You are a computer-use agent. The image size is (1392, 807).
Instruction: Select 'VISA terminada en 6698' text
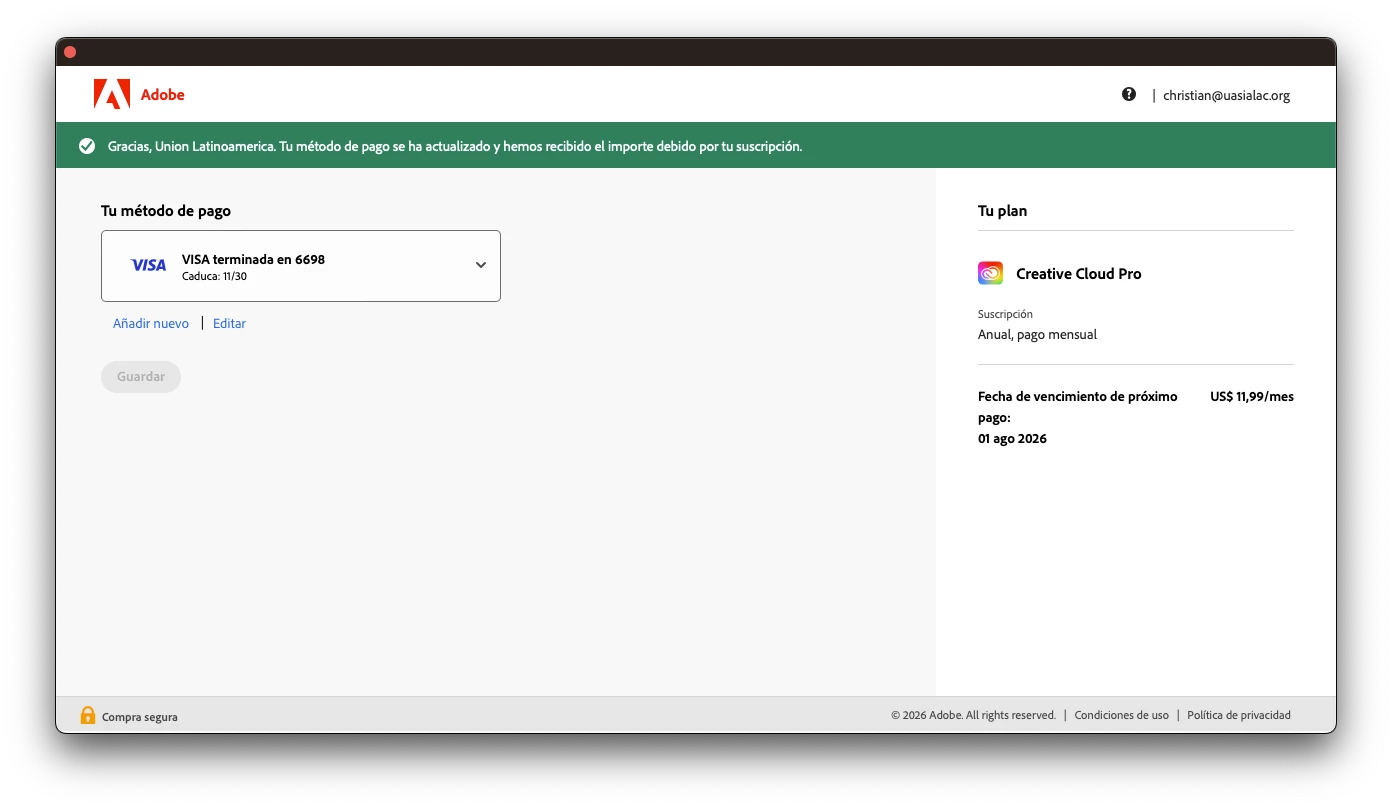point(253,259)
